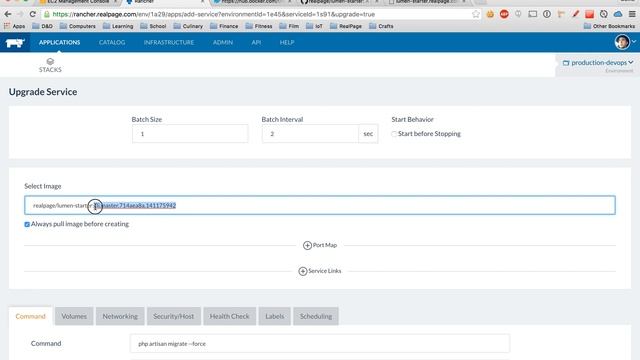The width and height of the screenshot is (640, 360).
Task: Open the Catalog menu
Action: pos(112,42)
